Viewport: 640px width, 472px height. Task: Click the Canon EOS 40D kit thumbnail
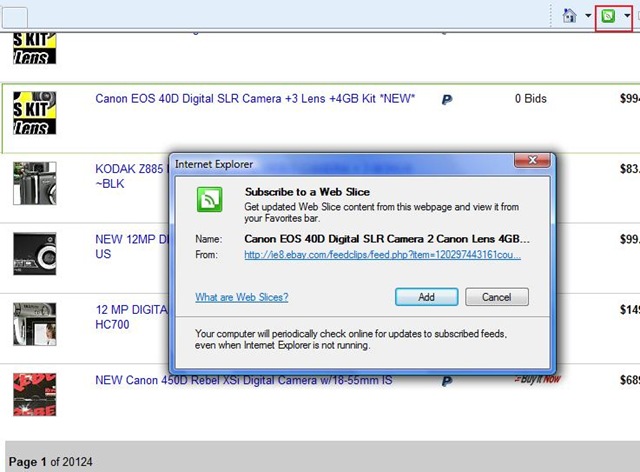35,113
